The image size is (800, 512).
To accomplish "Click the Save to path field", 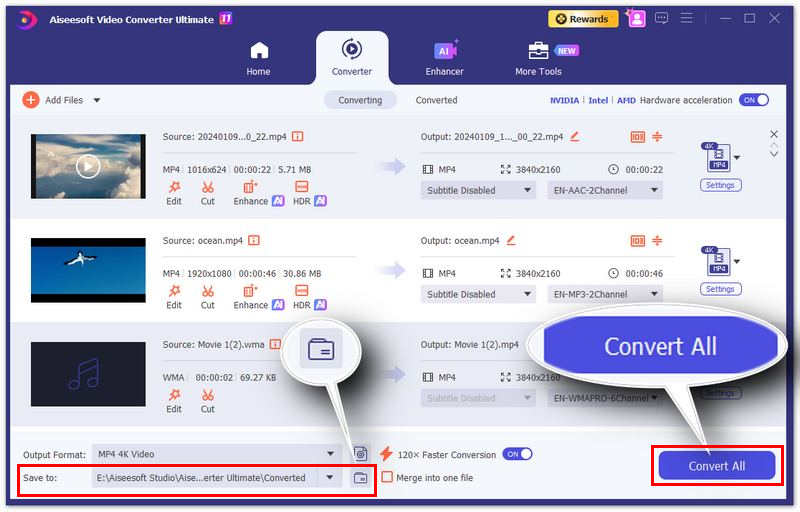I will coord(205,478).
